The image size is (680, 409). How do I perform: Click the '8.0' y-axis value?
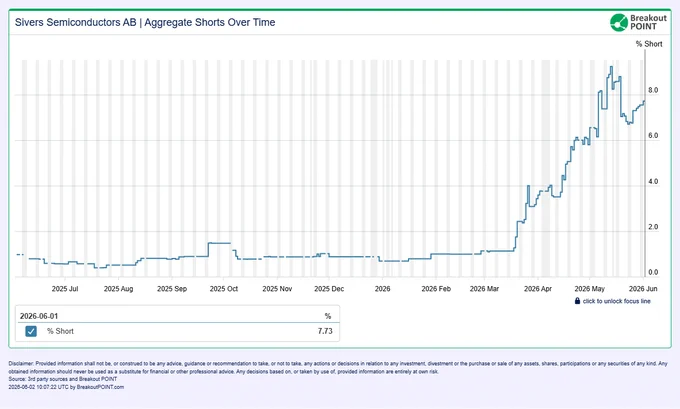tap(653, 90)
